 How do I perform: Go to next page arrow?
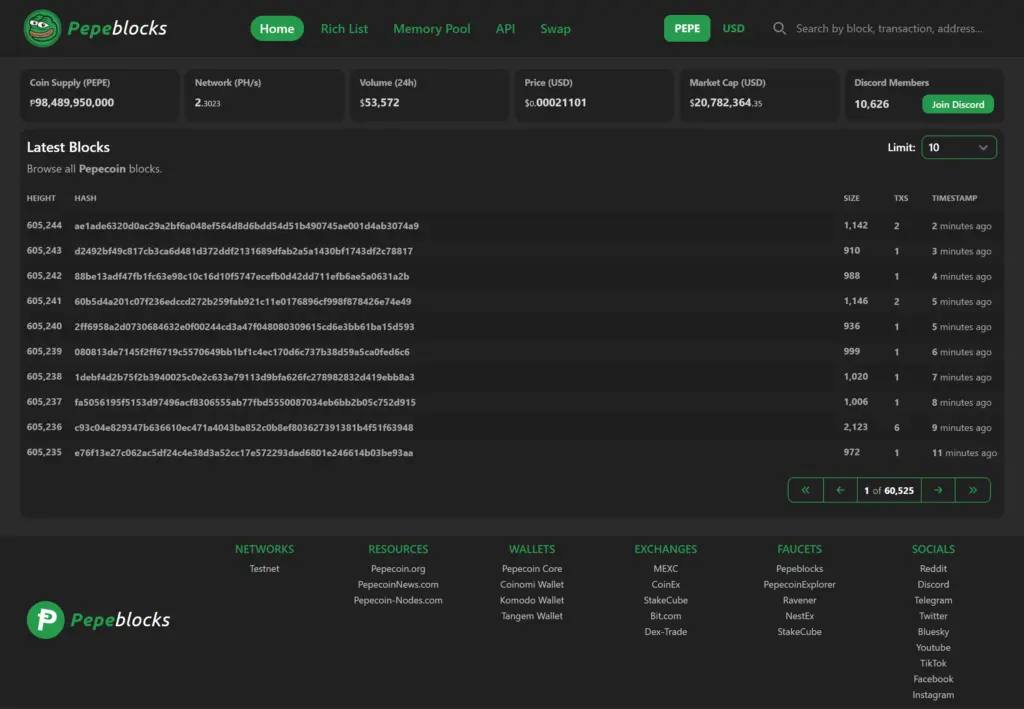(x=938, y=490)
